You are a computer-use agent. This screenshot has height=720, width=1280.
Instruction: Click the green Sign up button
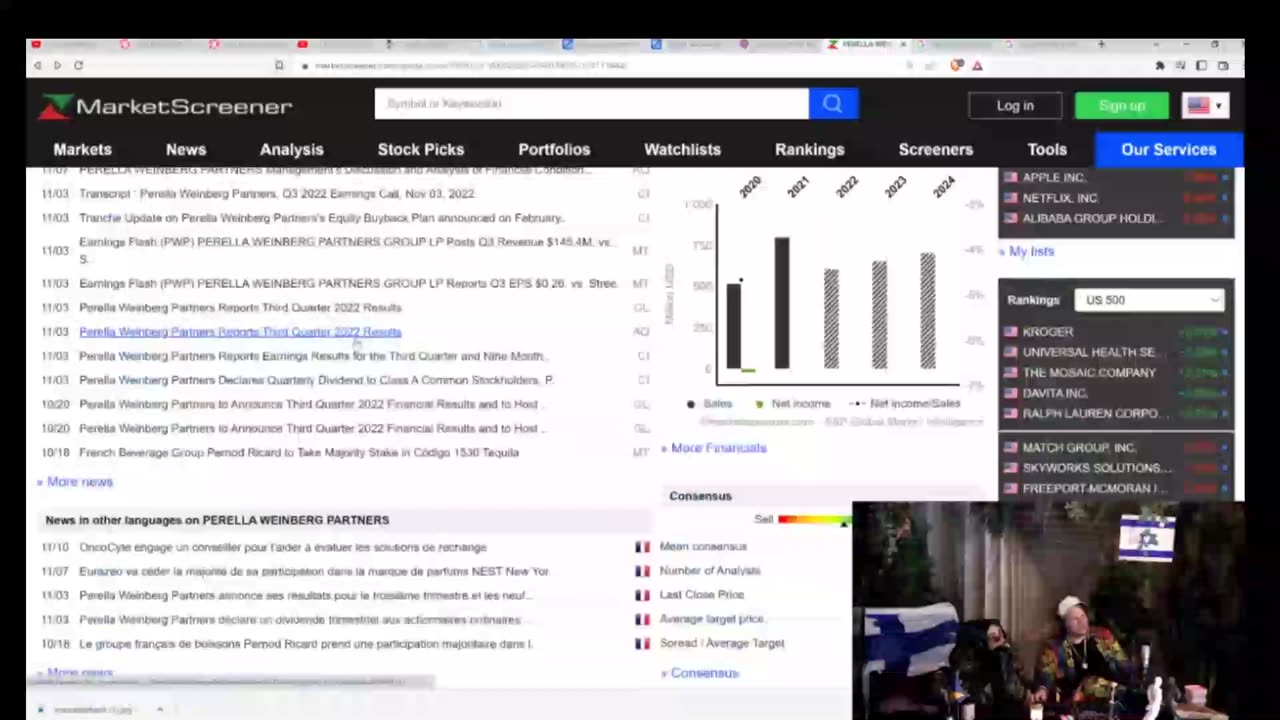[x=1122, y=106]
